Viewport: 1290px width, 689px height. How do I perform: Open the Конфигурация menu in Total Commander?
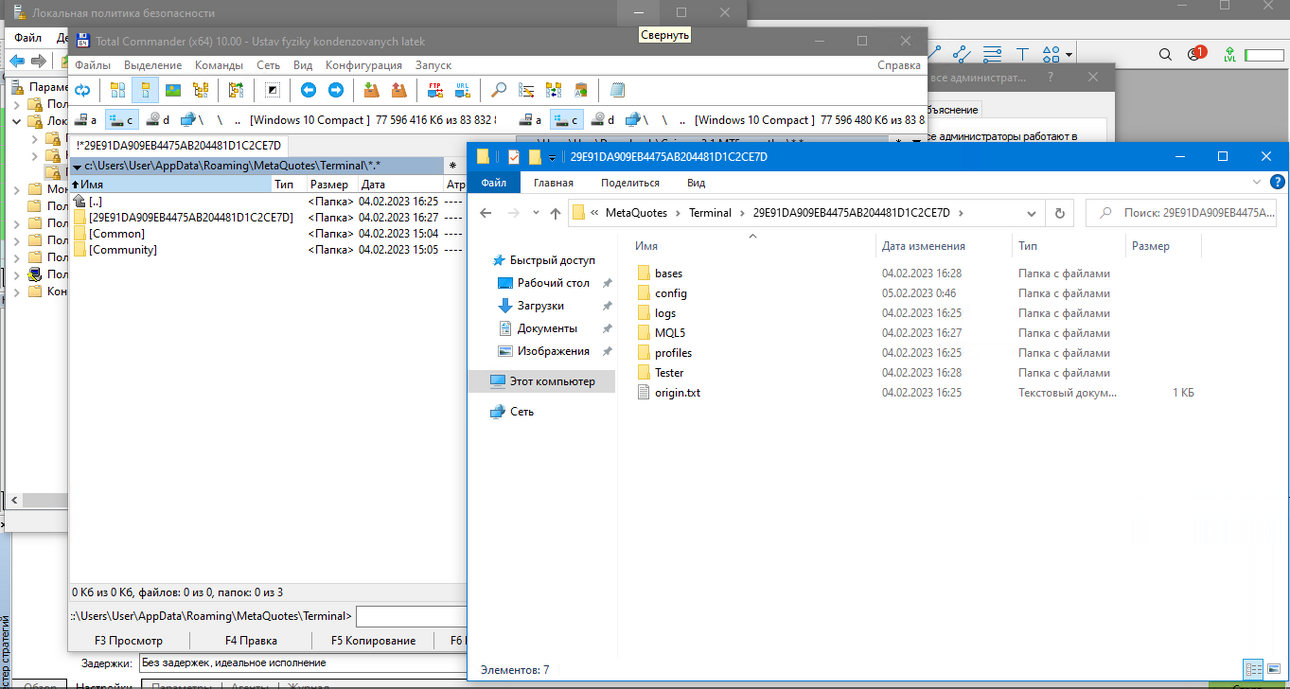pyautogui.click(x=364, y=65)
